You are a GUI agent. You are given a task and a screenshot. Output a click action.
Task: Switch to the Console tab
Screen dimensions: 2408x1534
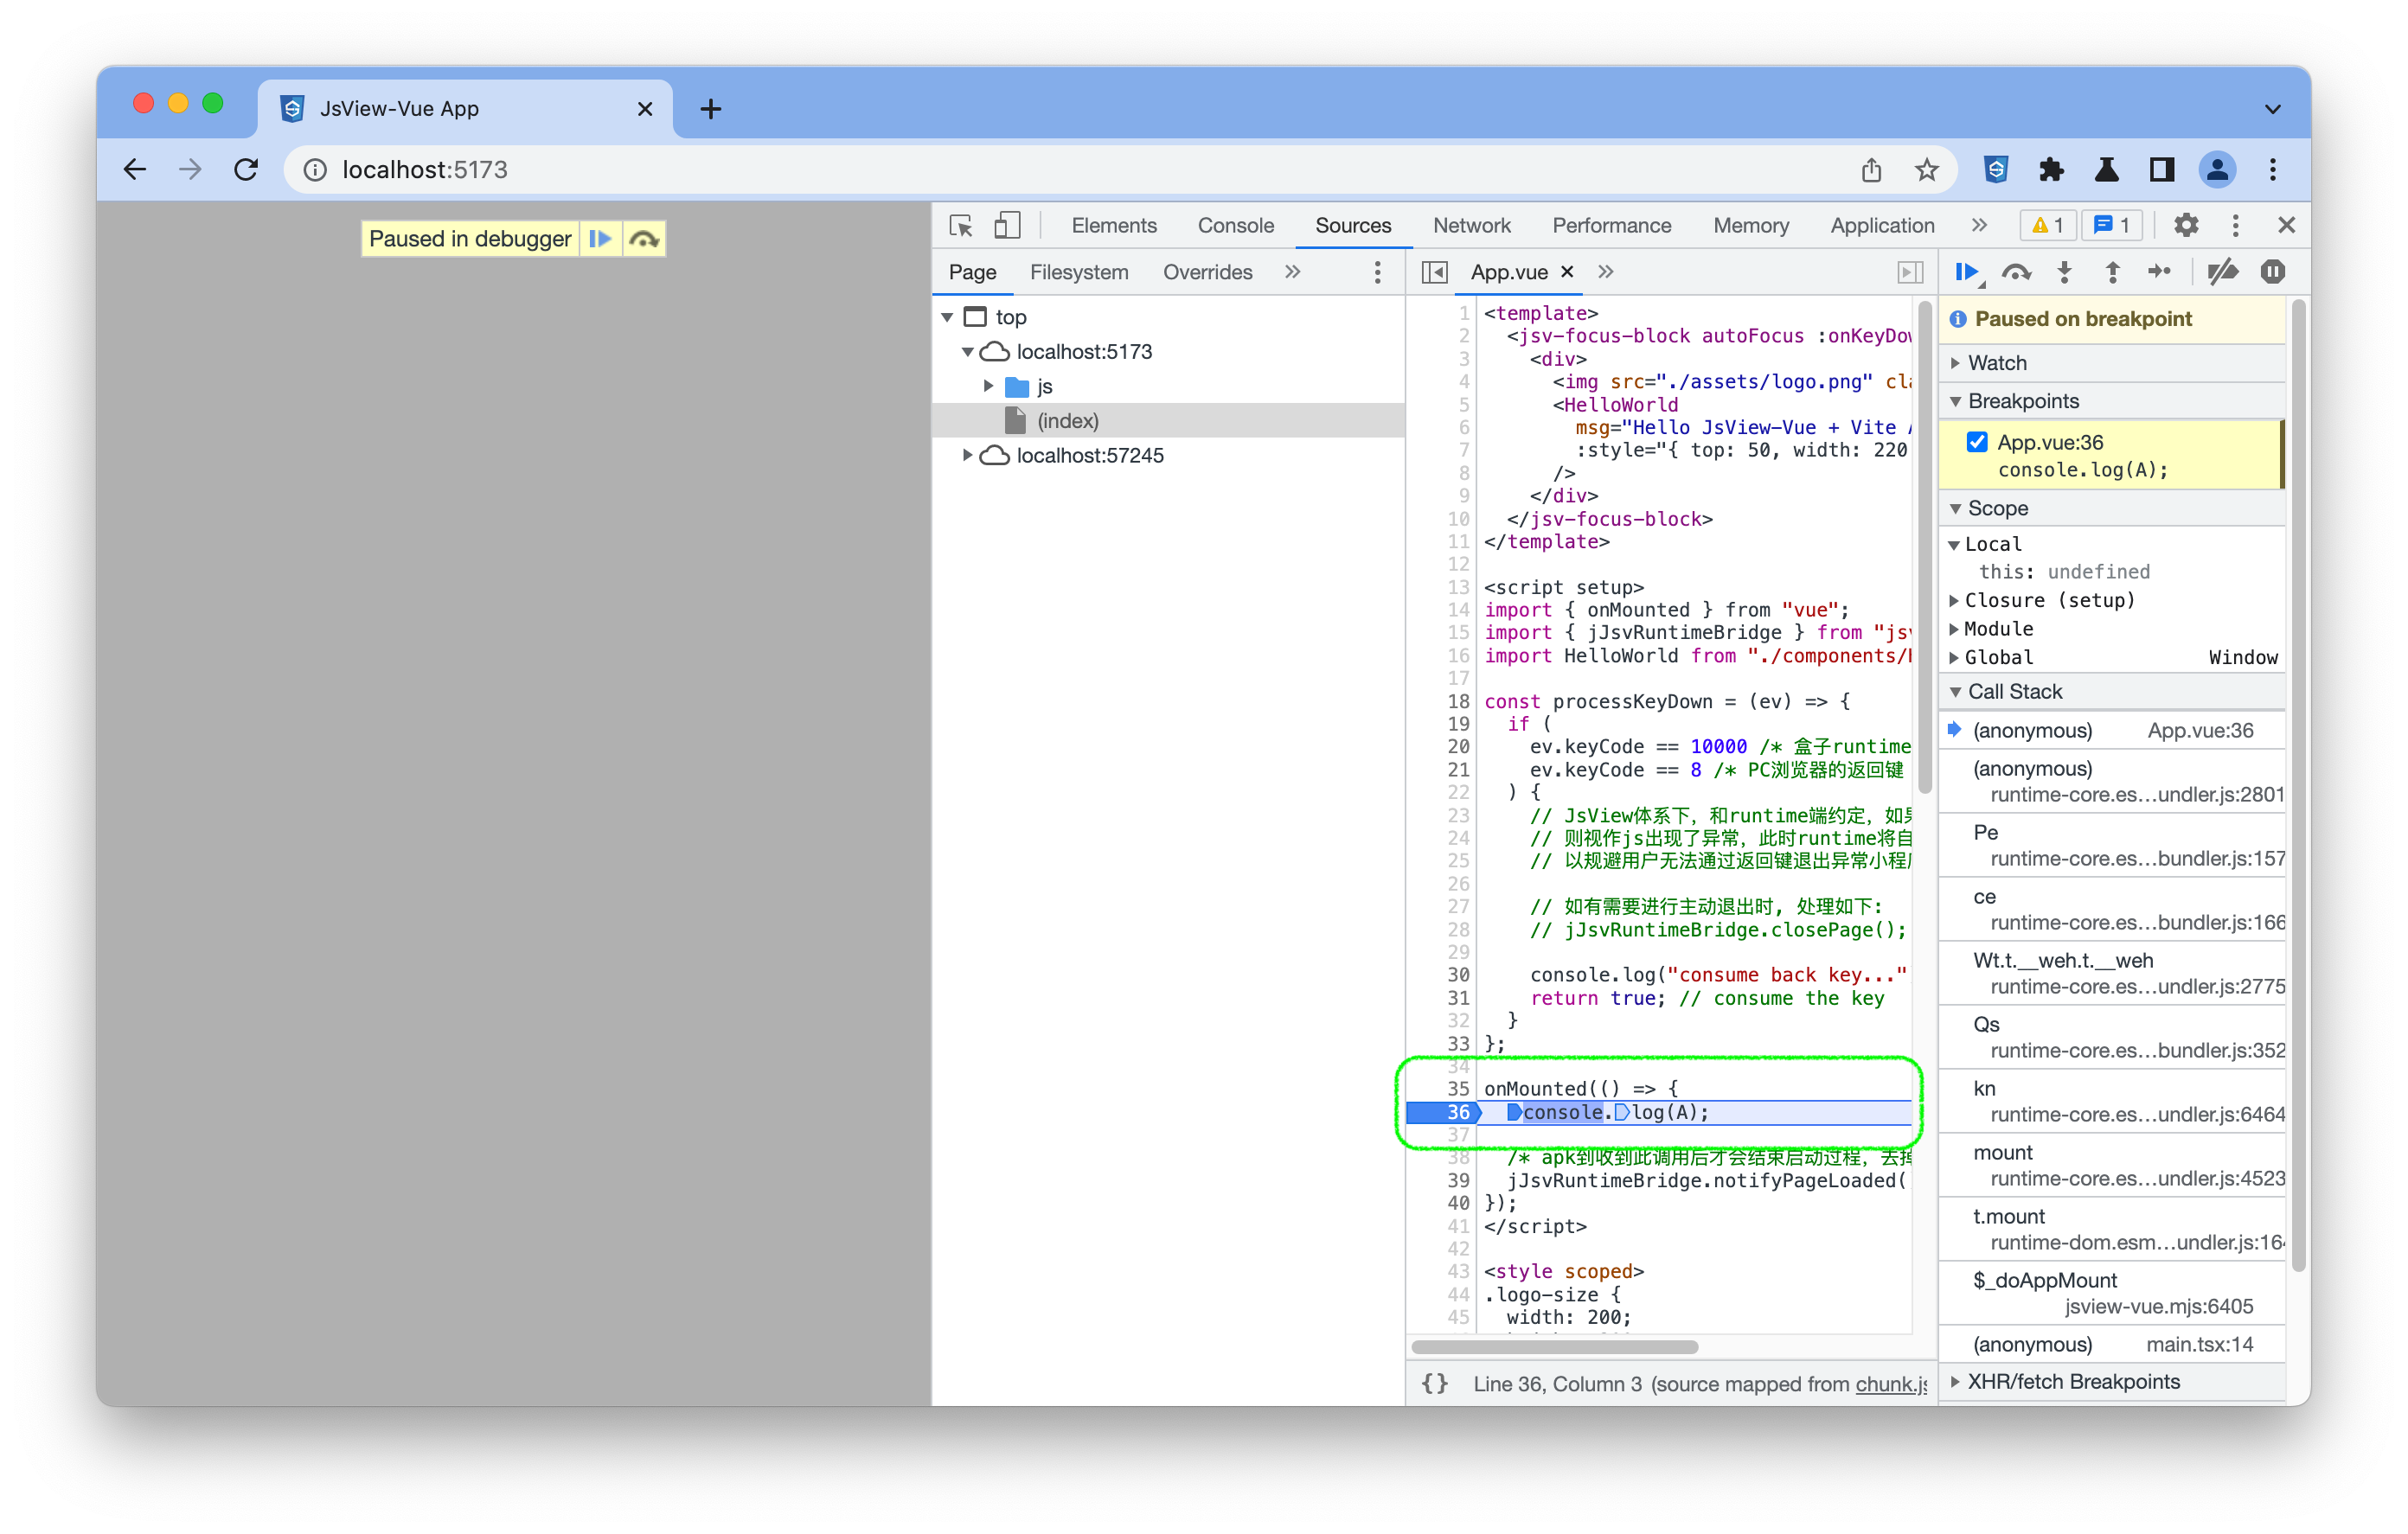pos(1235,226)
